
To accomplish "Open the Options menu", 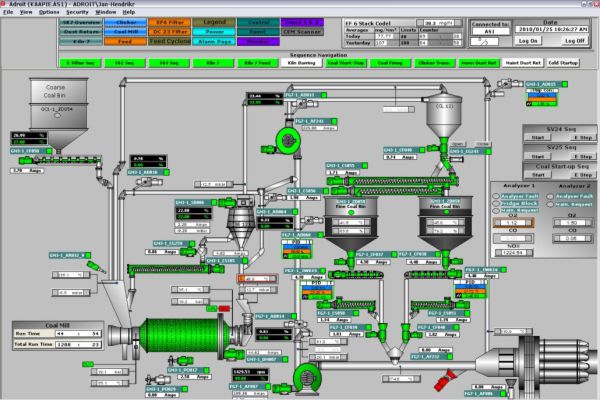I will (x=50, y=11).
